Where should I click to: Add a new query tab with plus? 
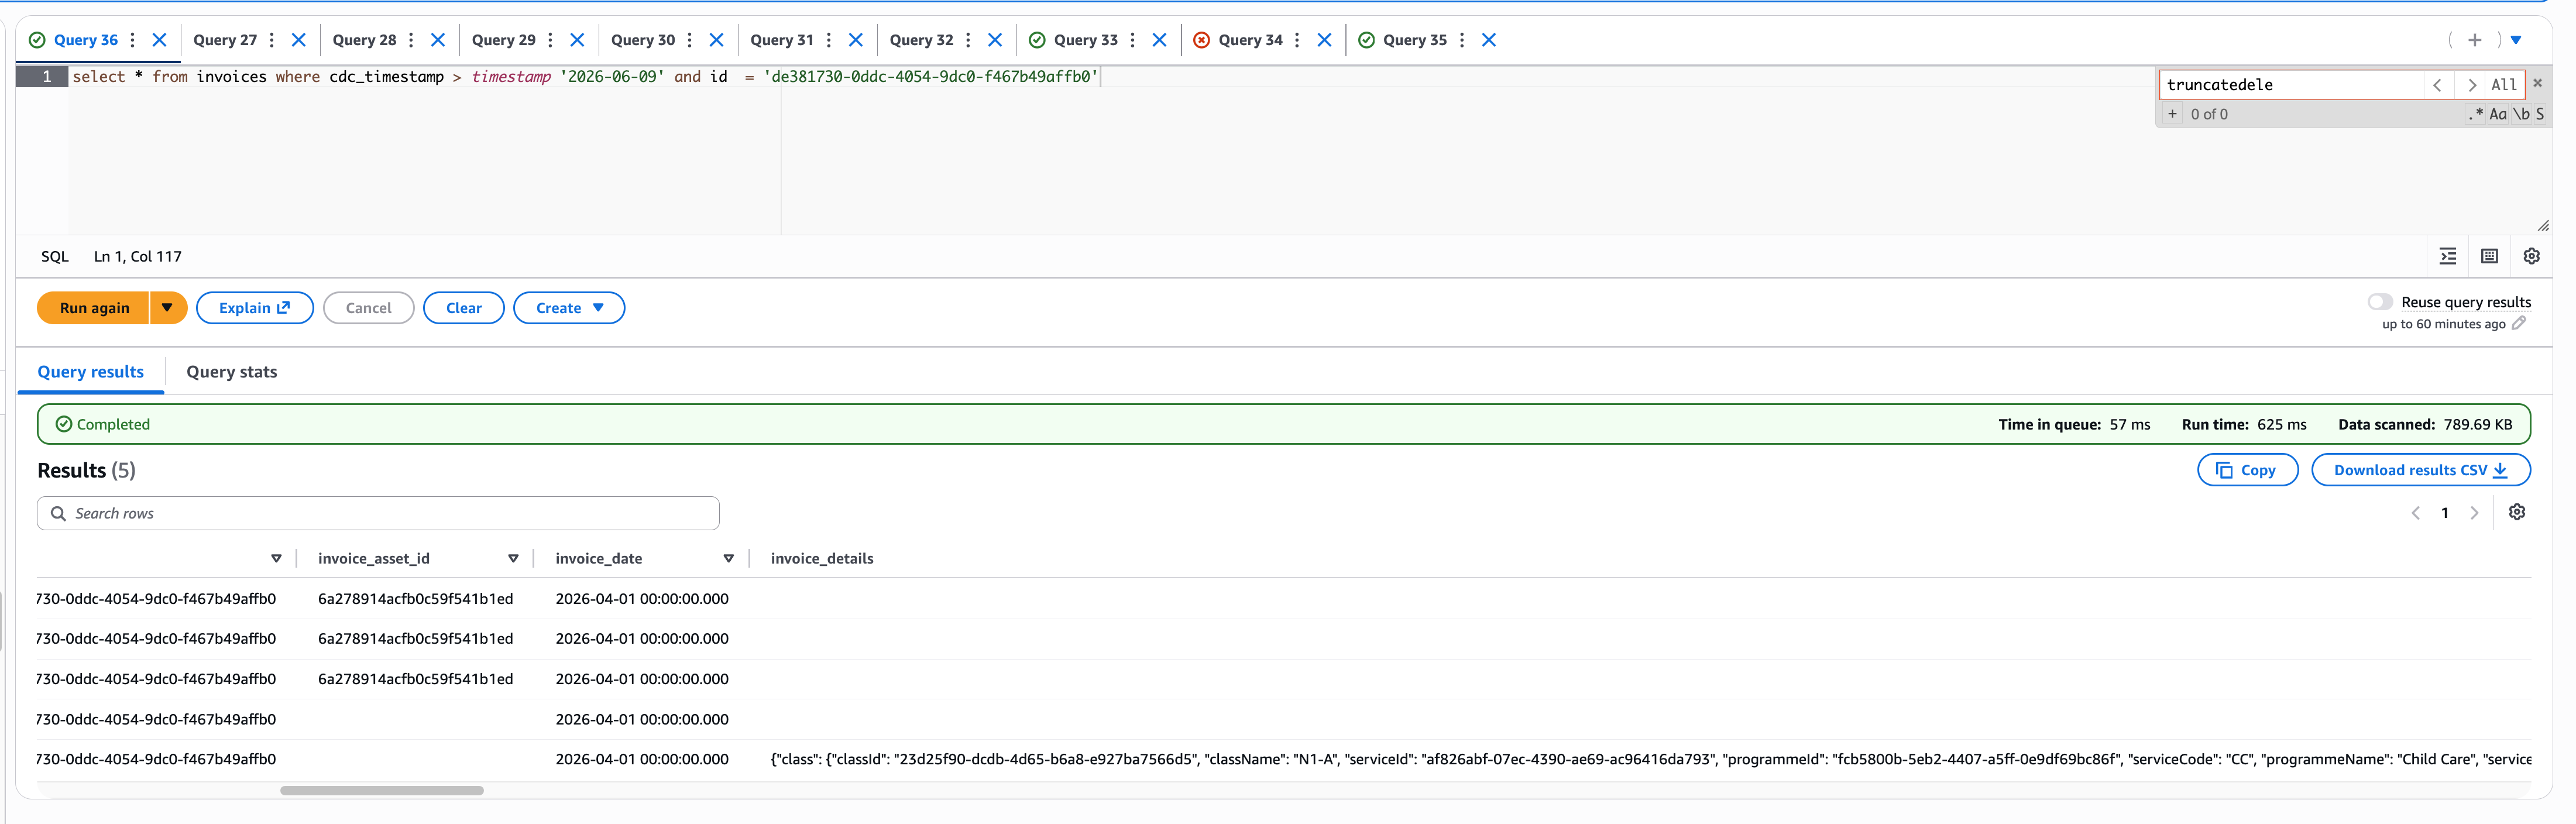point(2474,40)
